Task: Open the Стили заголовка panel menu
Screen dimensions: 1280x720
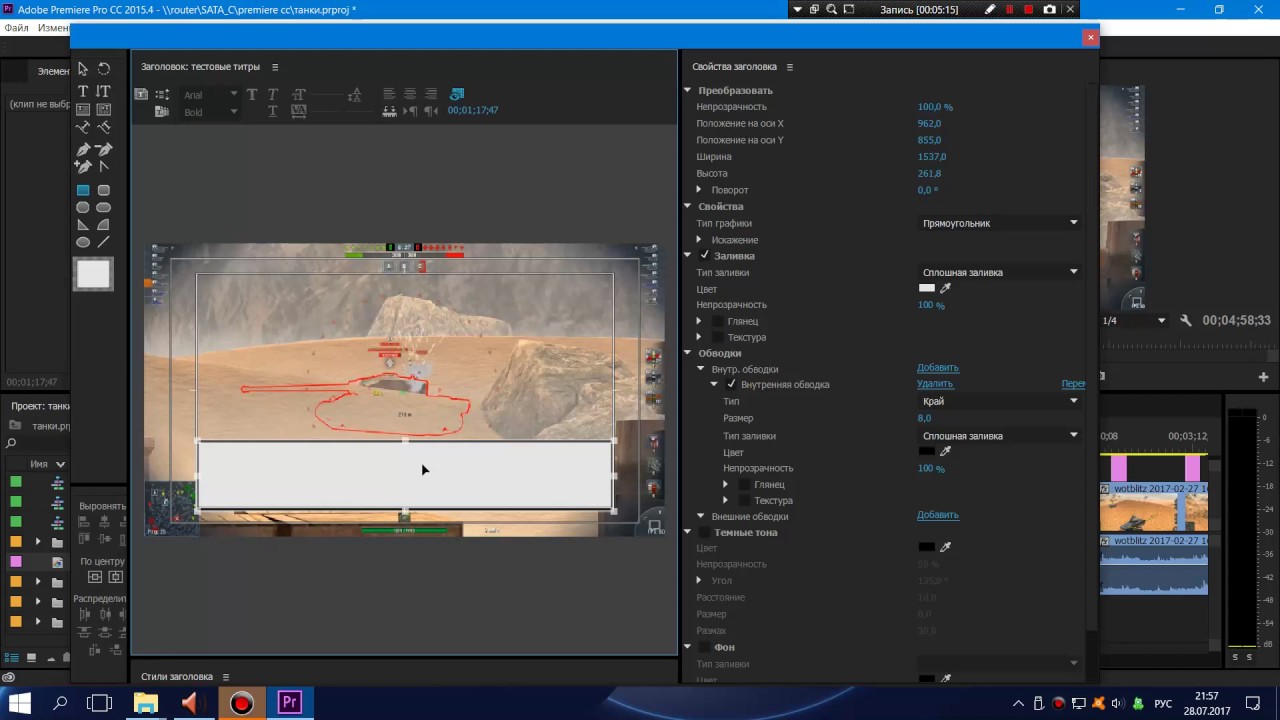Action: 225,677
